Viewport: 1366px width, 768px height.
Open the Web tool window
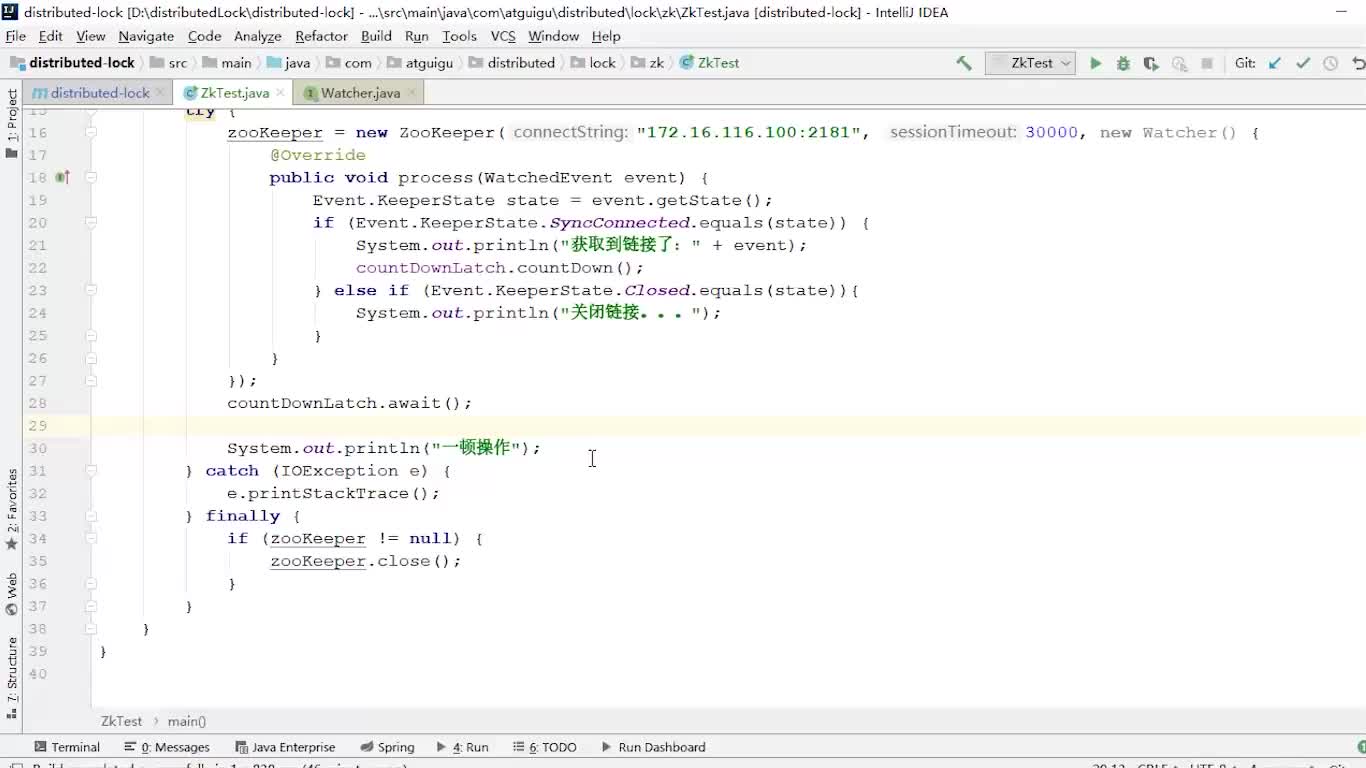tap(12, 594)
